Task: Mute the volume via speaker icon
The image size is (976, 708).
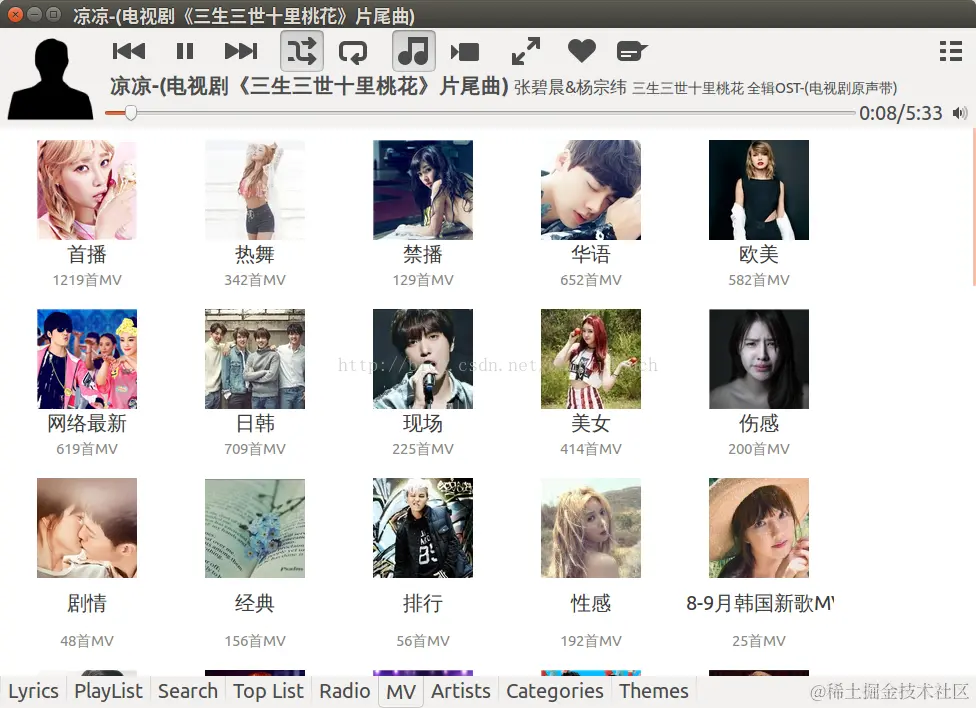Action: [x=960, y=113]
